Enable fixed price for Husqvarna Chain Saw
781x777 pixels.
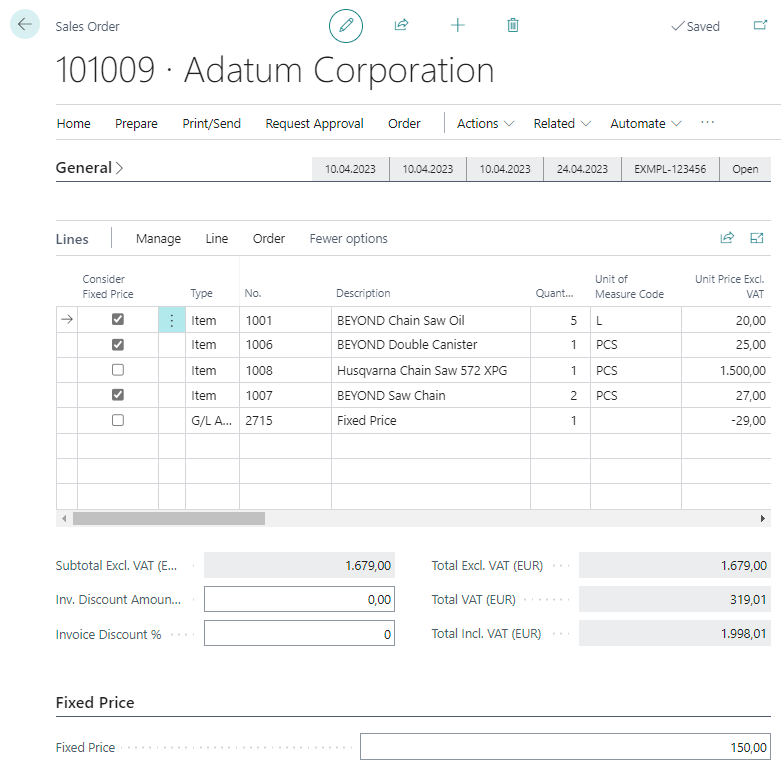click(118, 370)
